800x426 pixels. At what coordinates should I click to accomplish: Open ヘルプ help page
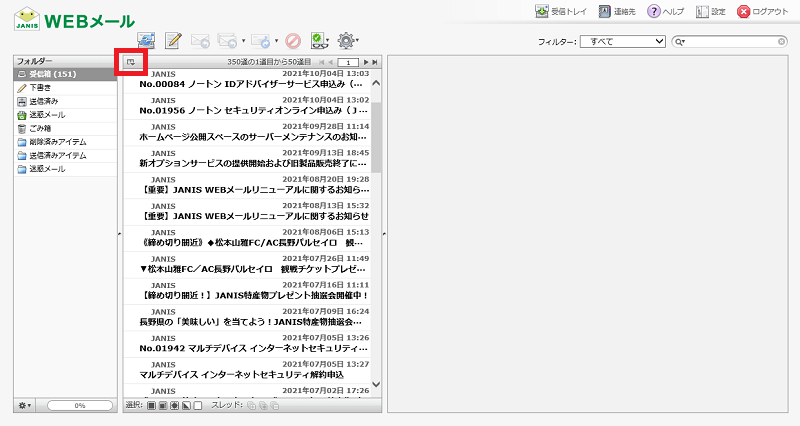tap(665, 11)
